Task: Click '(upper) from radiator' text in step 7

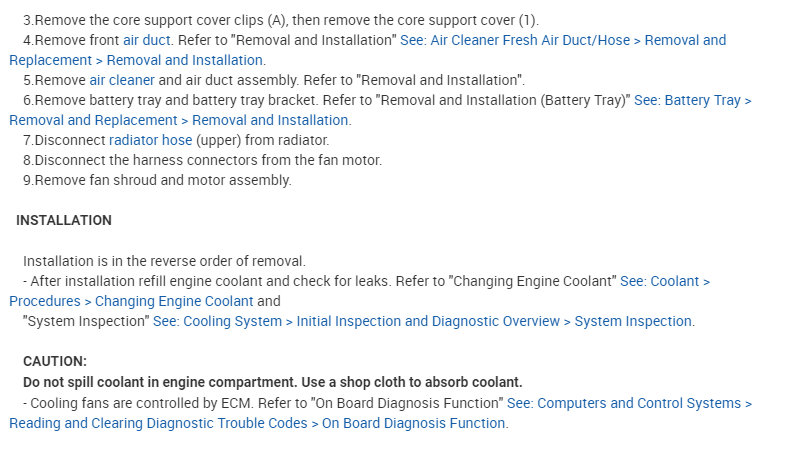Action: coord(262,140)
